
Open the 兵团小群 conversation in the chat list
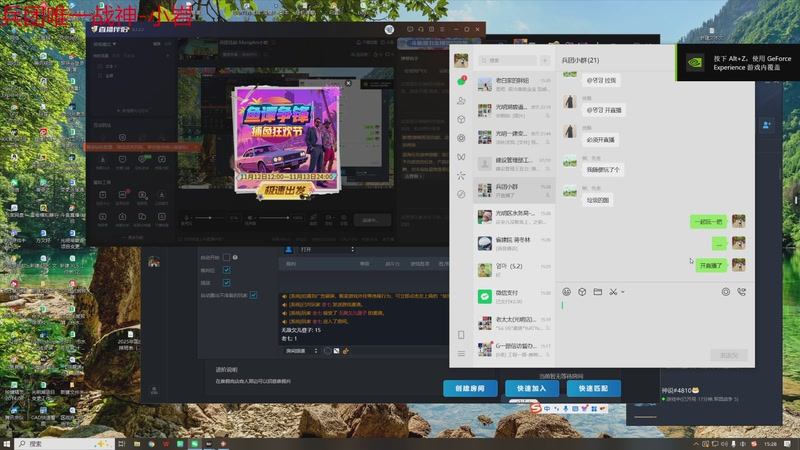(x=514, y=190)
